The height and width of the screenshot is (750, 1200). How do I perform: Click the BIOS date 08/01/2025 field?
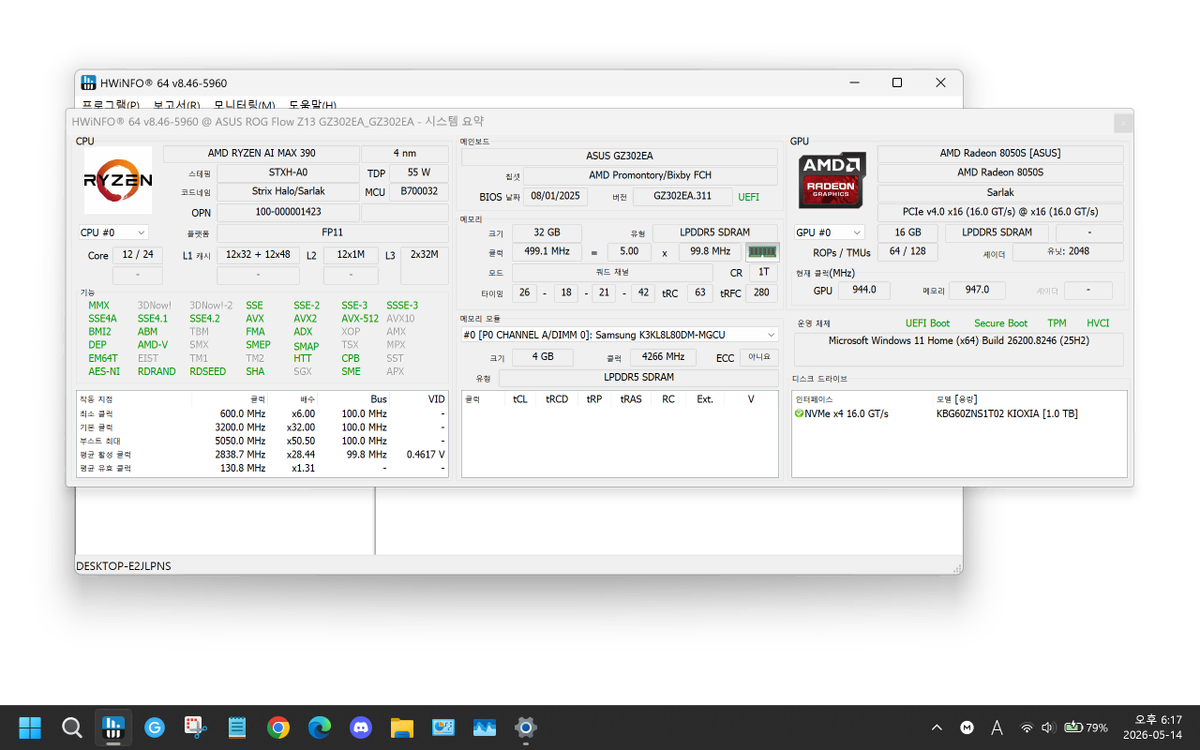click(555, 197)
